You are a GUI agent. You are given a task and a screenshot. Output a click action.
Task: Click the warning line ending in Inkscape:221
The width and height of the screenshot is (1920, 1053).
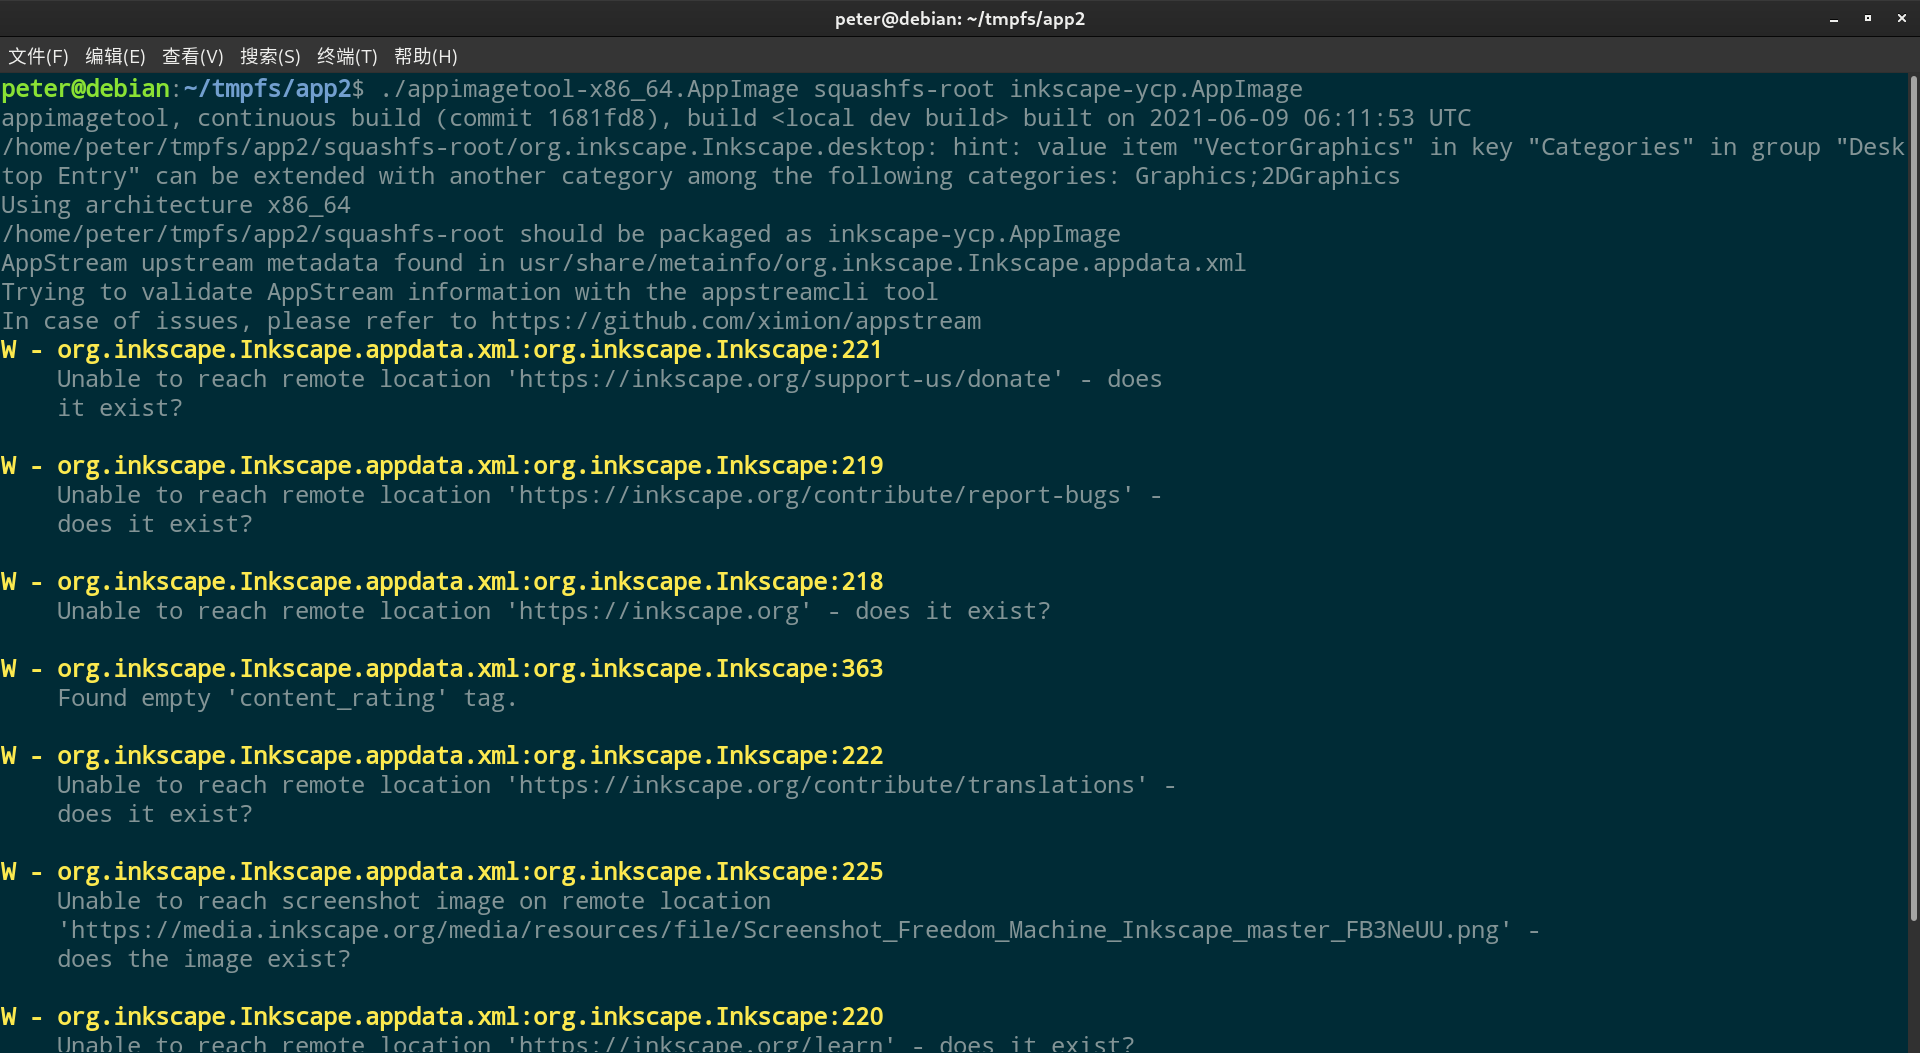point(442,350)
